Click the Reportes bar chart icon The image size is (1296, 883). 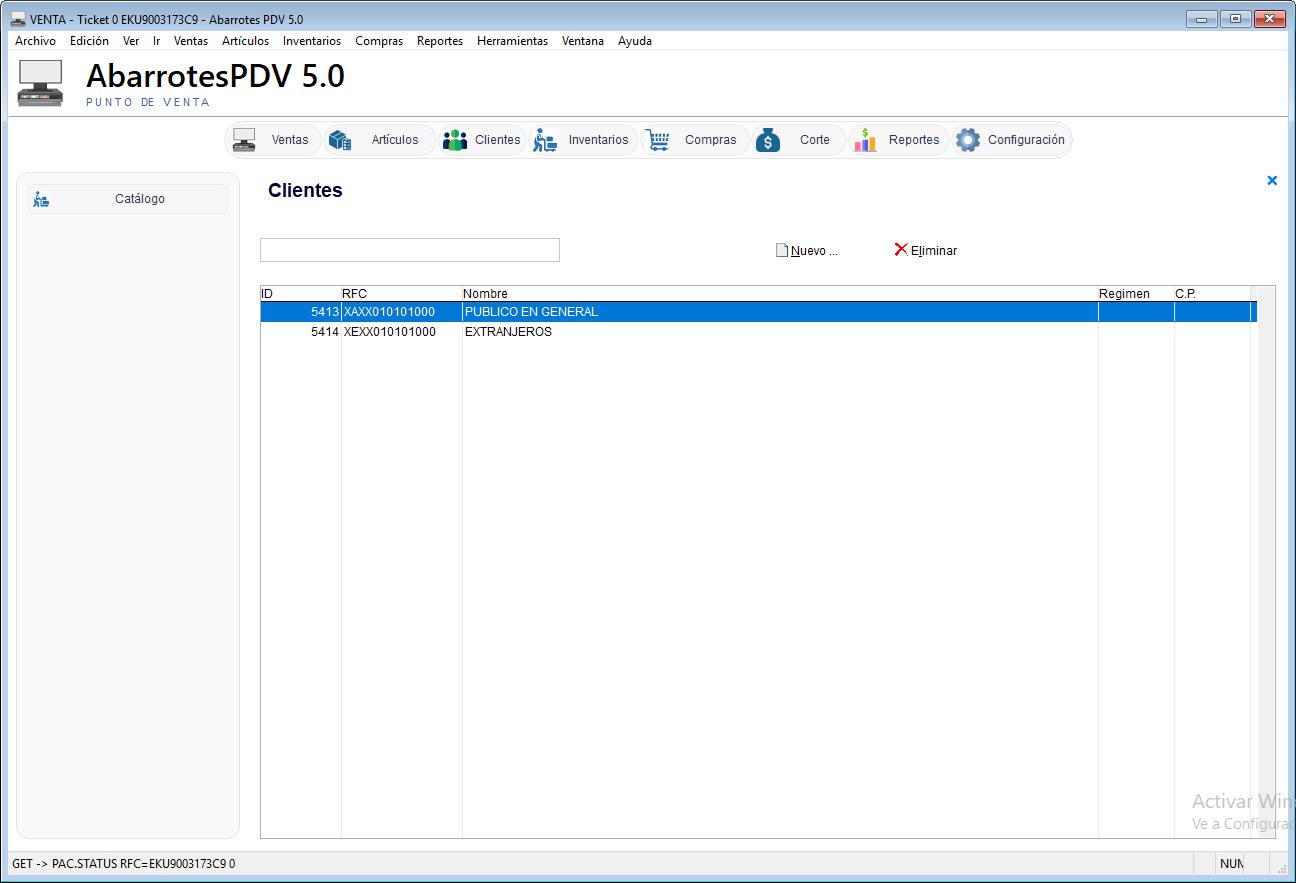[865, 140]
